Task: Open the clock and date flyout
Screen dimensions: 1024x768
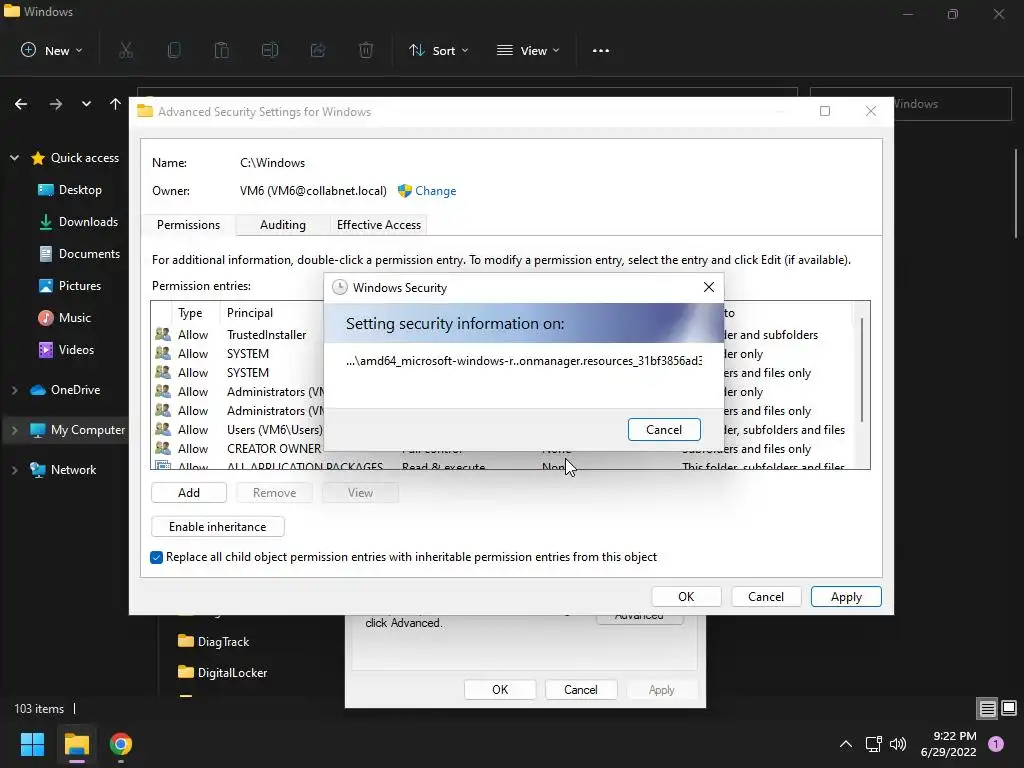Action: [948, 744]
